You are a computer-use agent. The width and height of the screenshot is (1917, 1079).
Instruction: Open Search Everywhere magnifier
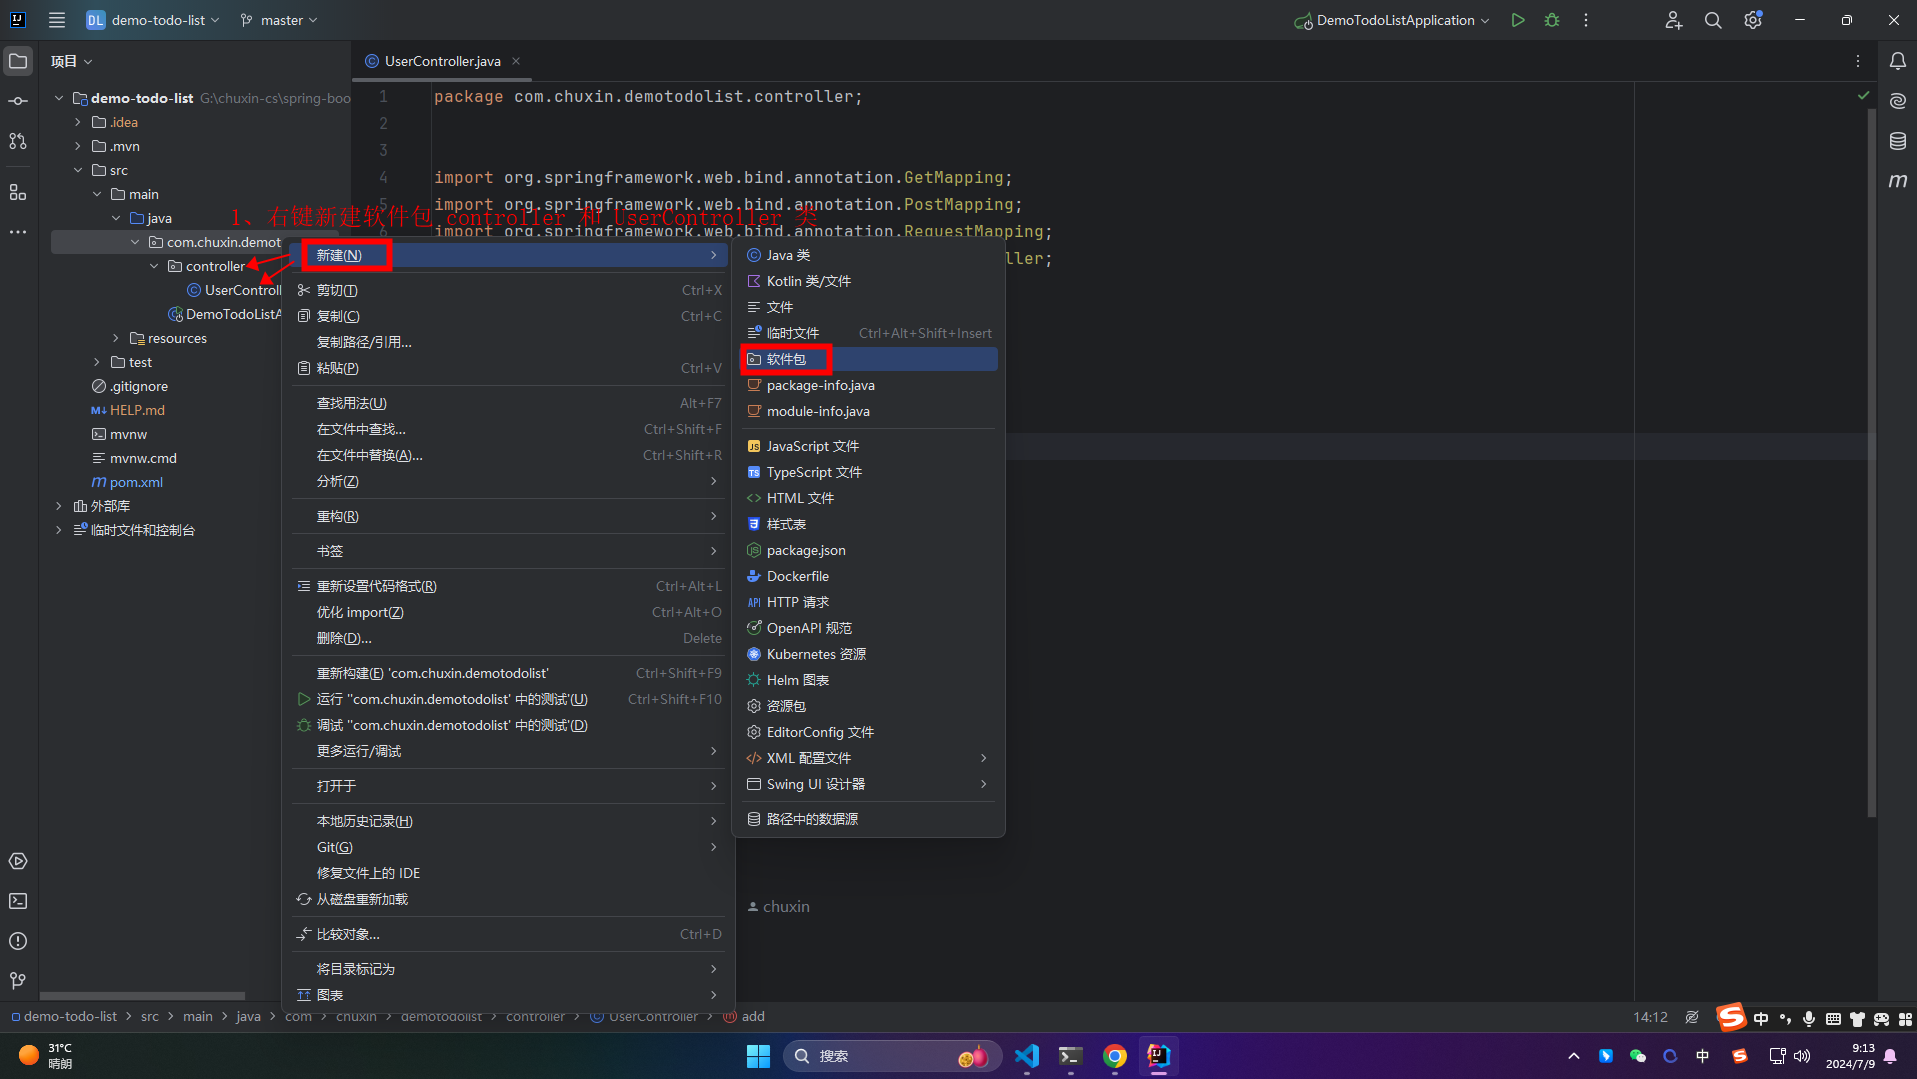point(1713,20)
